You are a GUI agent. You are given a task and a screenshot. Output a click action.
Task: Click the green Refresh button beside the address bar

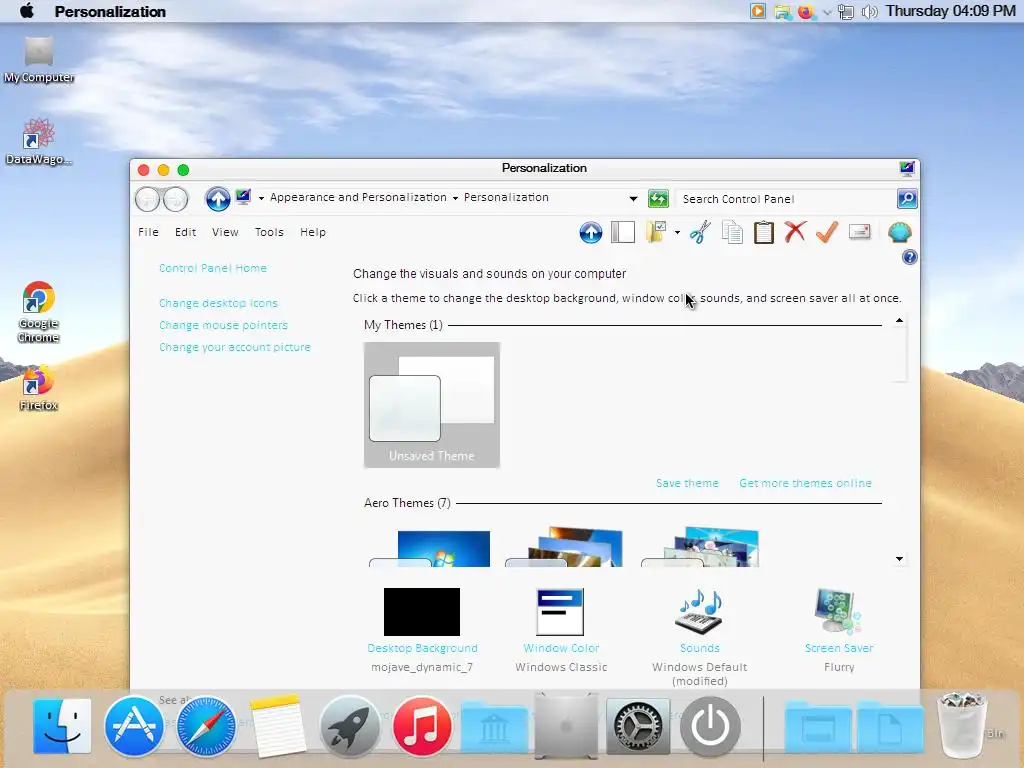point(658,199)
